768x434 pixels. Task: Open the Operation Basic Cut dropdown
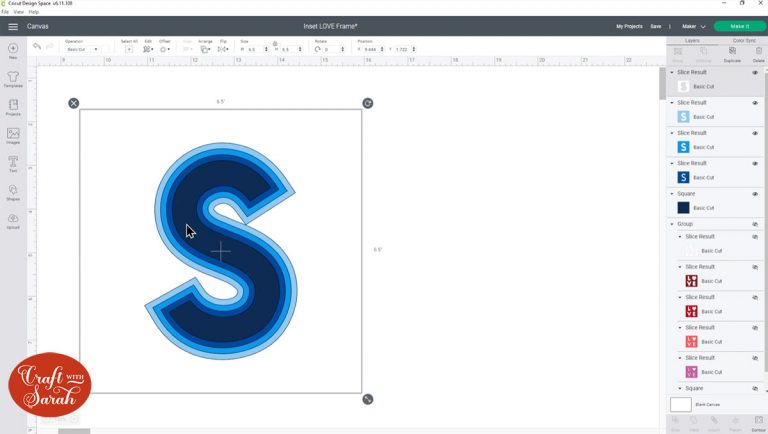click(x=82, y=49)
